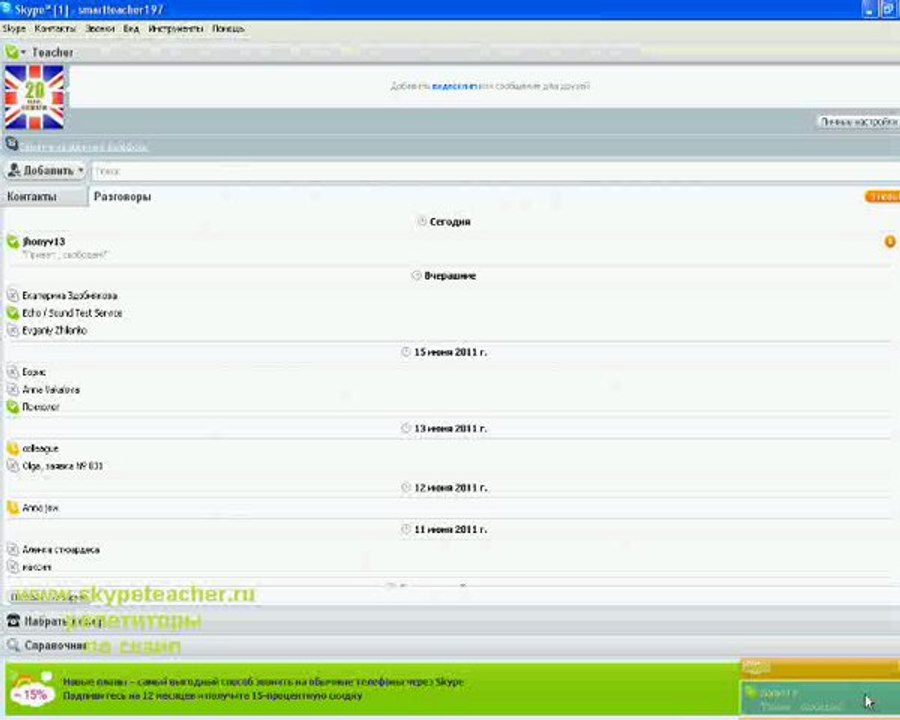900x720 pixels.
Task: Open the Контакты menu in menu bar
Action: (x=55, y=28)
